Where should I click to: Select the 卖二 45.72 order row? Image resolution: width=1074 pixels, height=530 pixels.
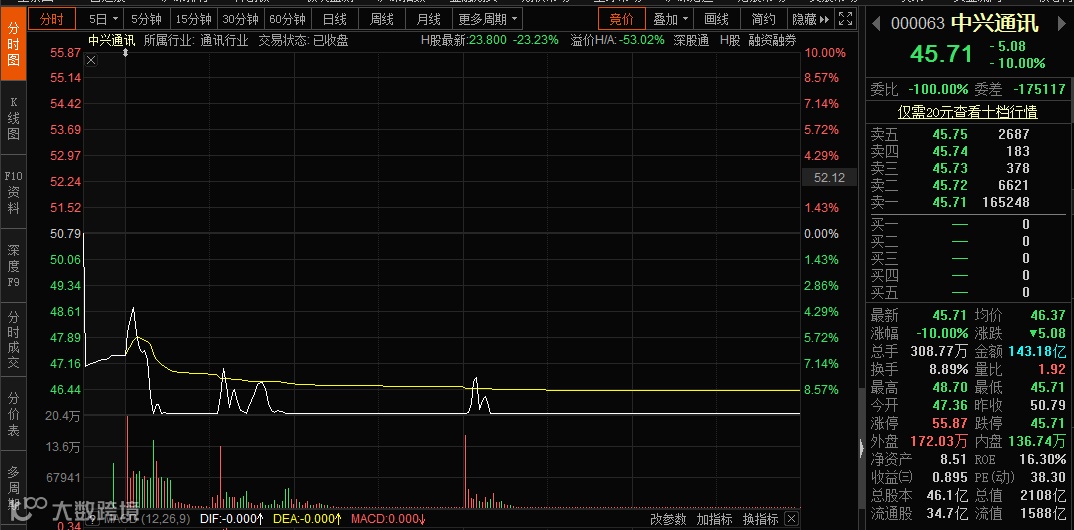coord(968,185)
